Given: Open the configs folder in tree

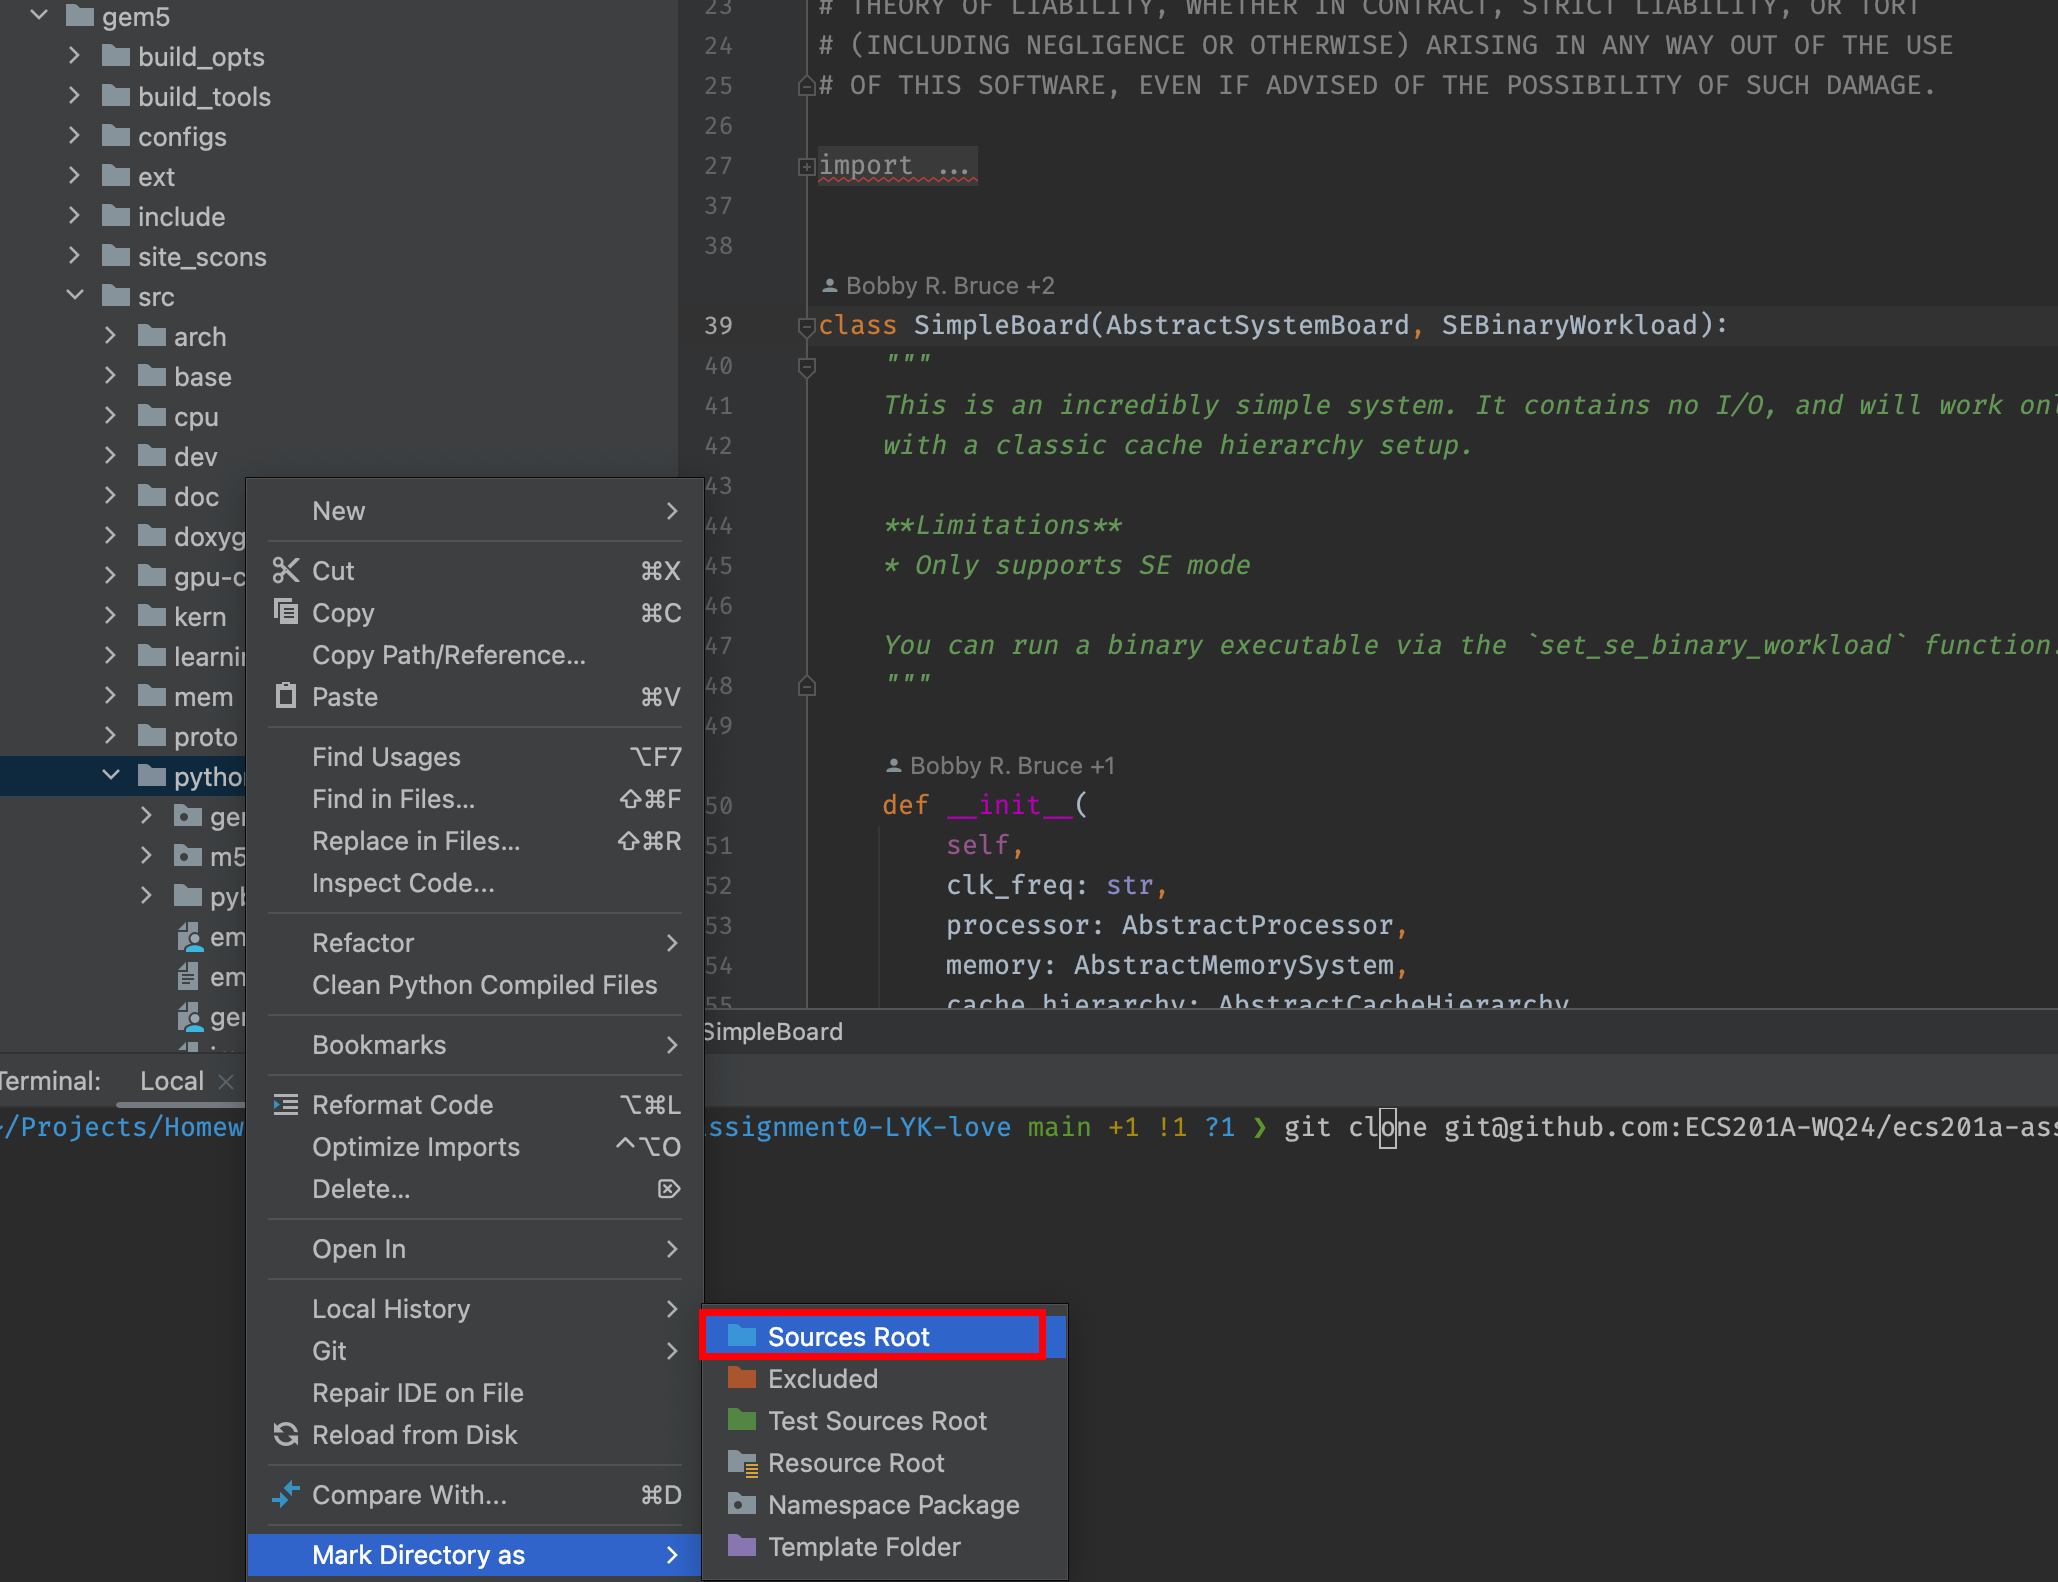Looking at the screenshot, I should [x=181, y=136].
